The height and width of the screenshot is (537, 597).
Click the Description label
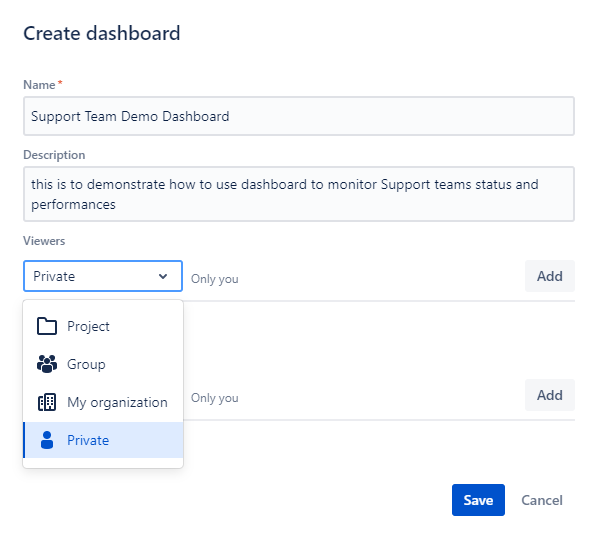[54, 155]
